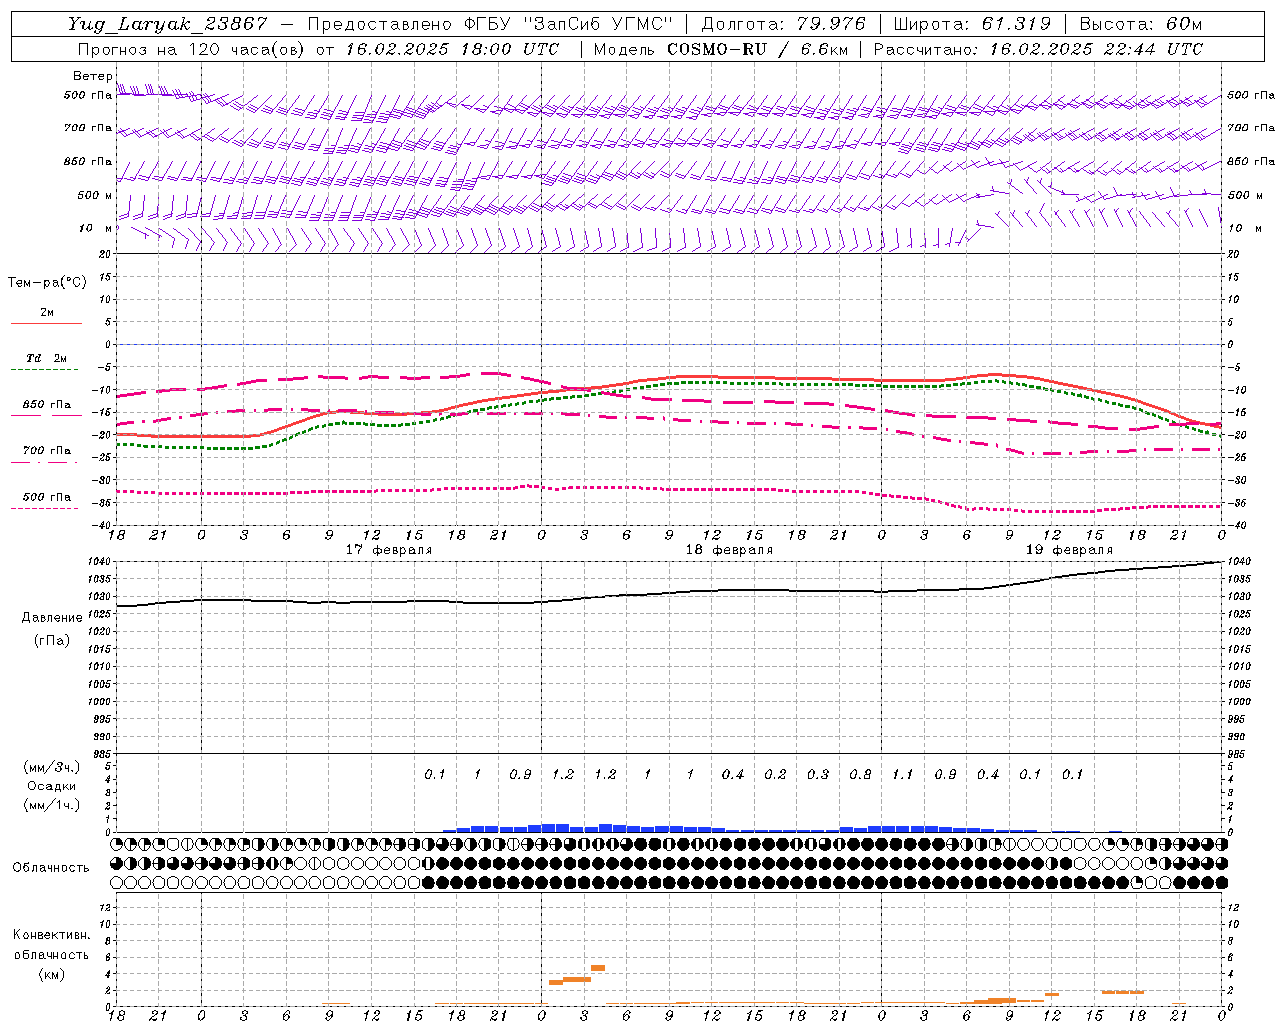Select the '2м' temperature legend entry
The image size is (1280, 1024).
click(47, 313)
